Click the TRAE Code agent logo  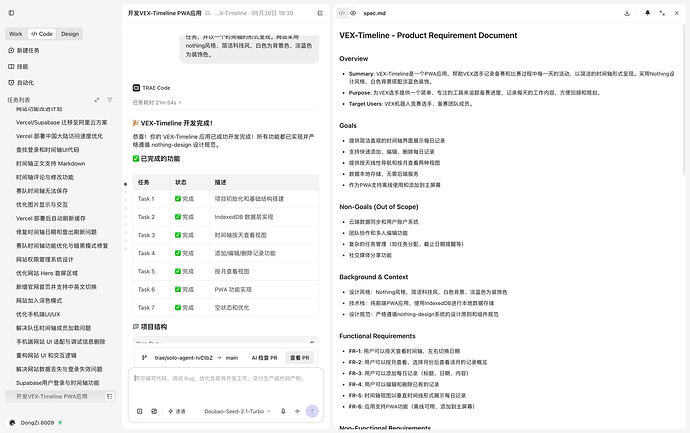[136, 88]
